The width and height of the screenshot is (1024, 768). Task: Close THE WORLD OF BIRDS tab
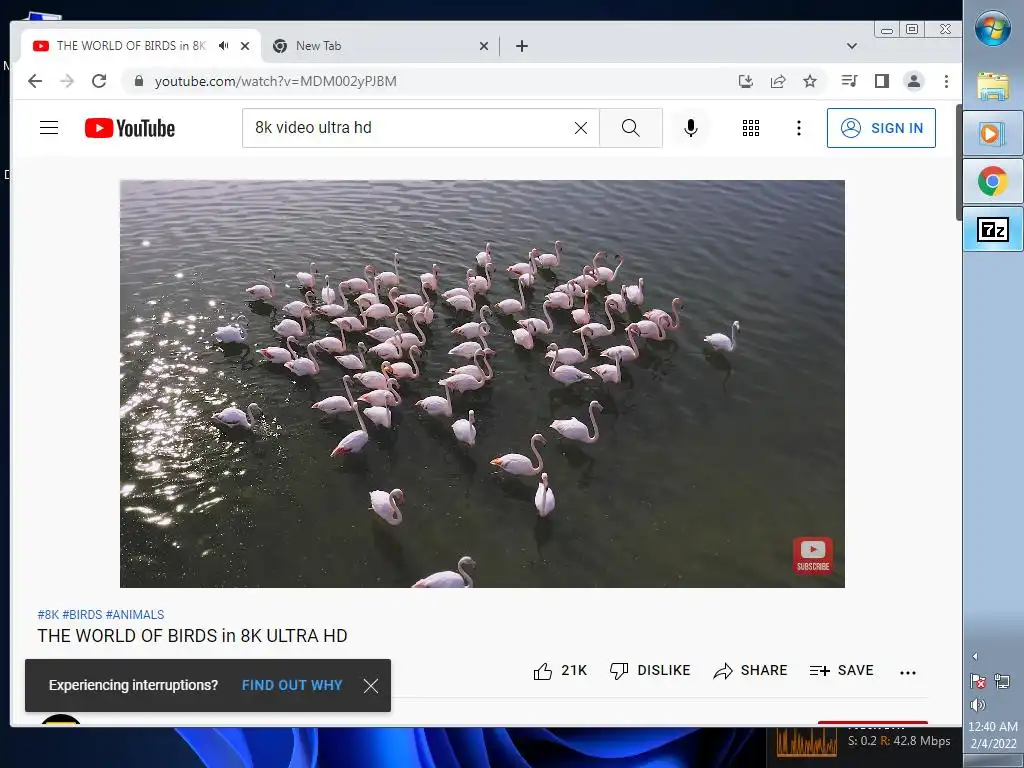coord(245,46)
